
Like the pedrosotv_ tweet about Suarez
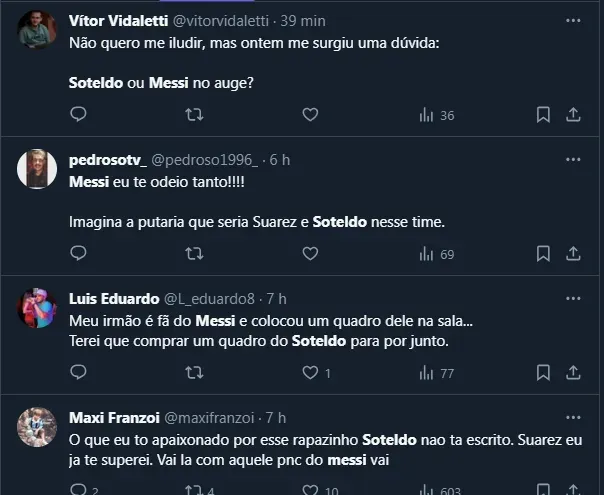pyautogui.click(x=310, y=254)
